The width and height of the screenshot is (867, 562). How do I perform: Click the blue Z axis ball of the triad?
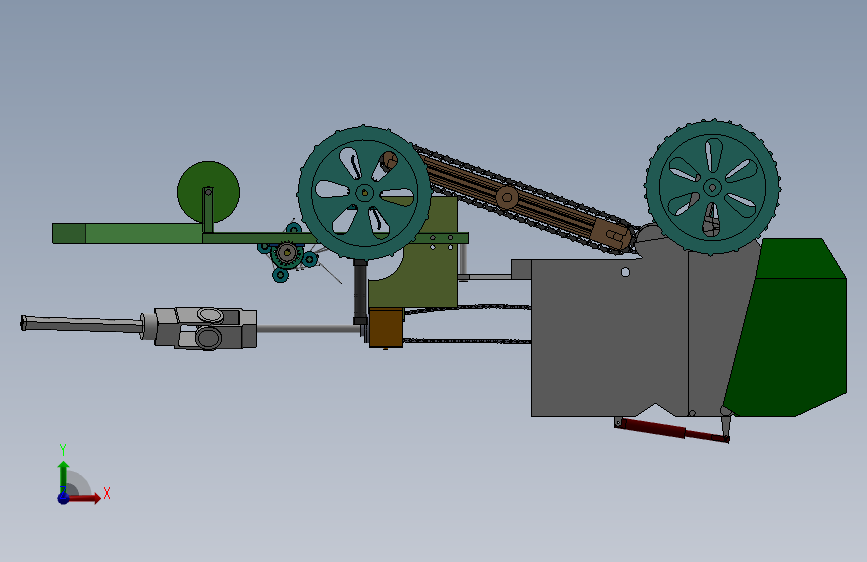tap(63, 498)
